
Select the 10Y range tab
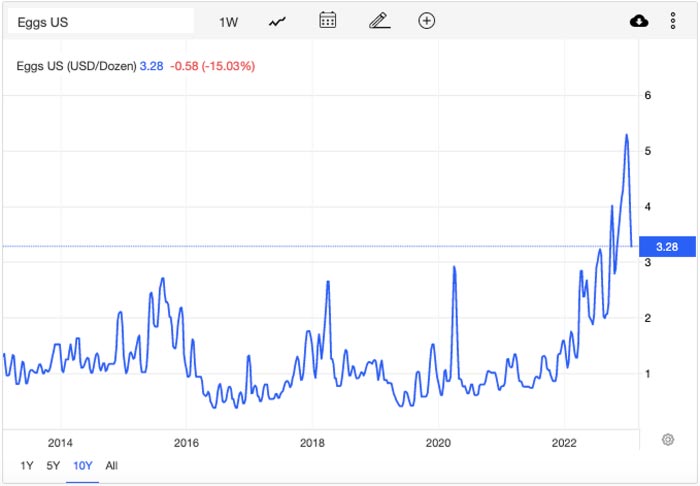(83, 465)
